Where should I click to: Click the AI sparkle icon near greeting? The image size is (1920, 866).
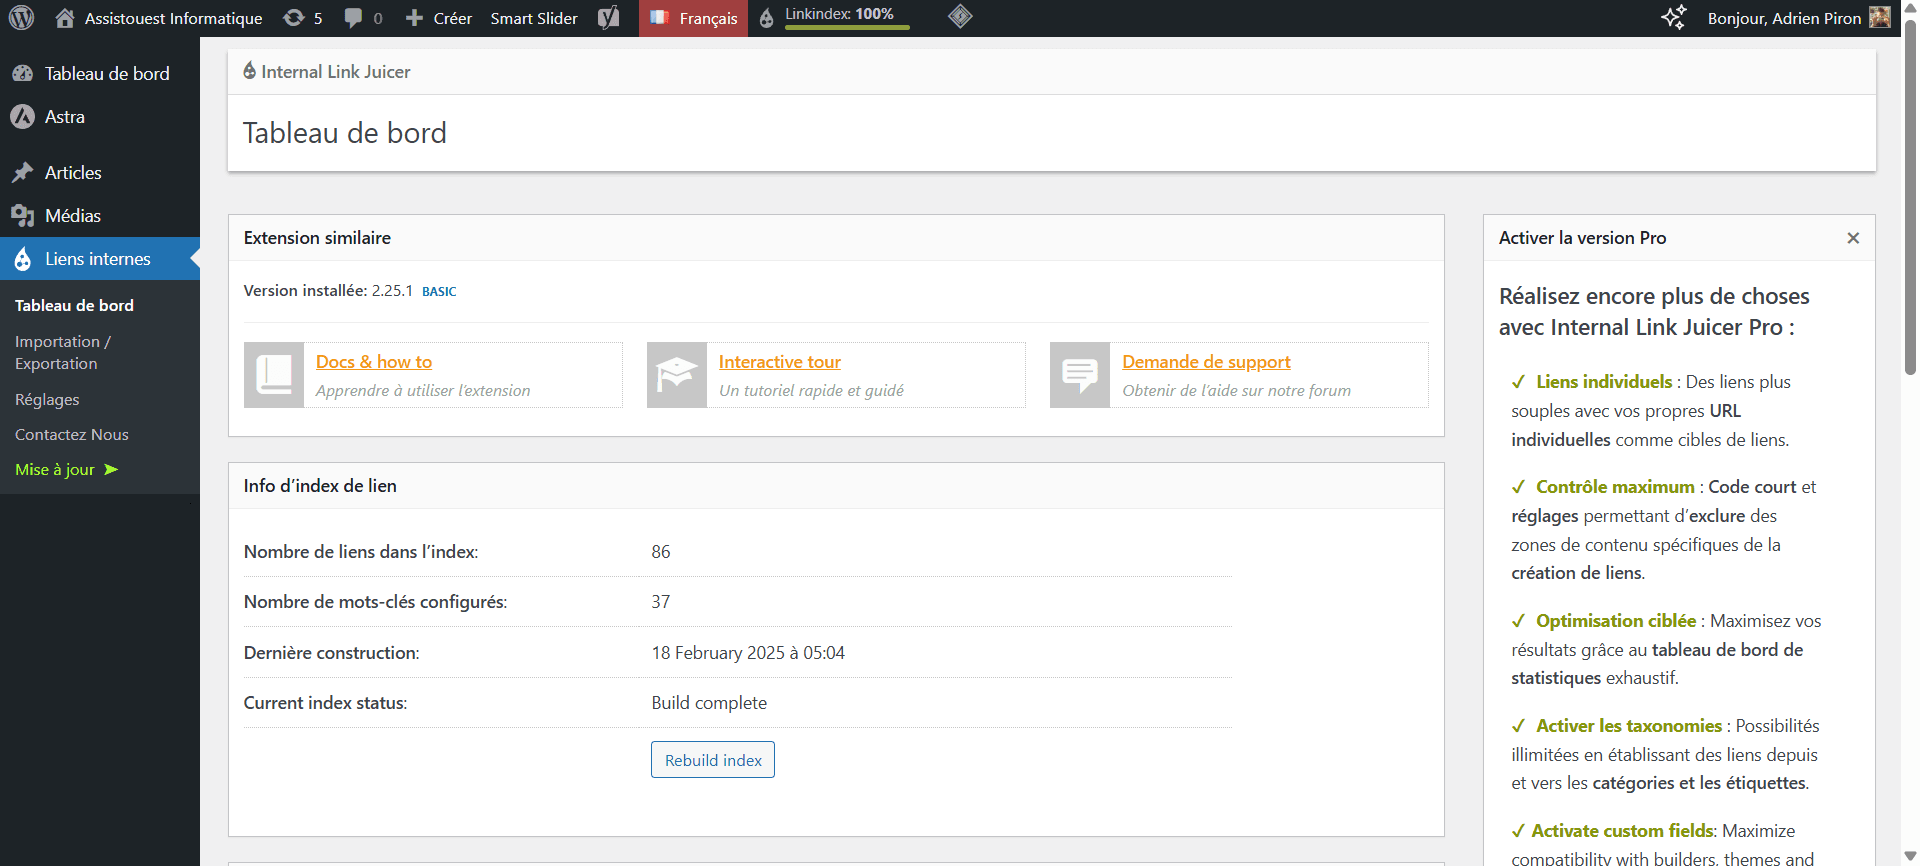click(1673, 18)
